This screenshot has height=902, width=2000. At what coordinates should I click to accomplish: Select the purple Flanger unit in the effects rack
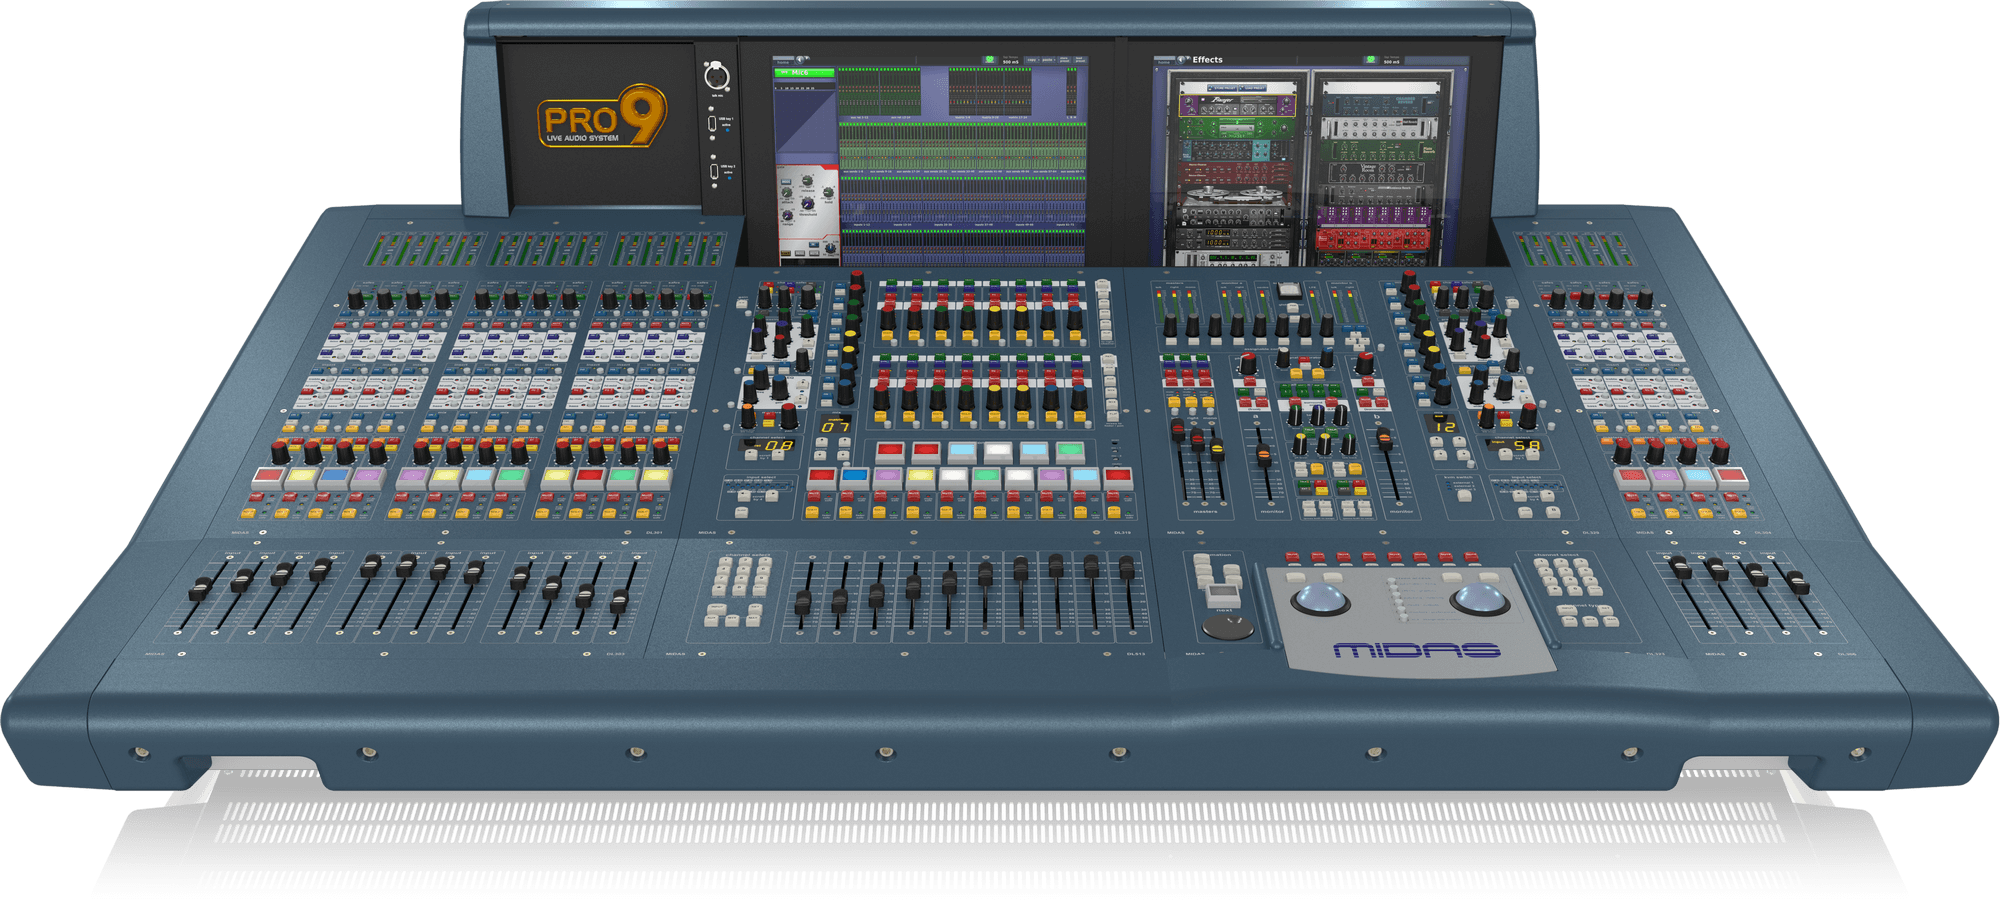tap(1237, 105)
